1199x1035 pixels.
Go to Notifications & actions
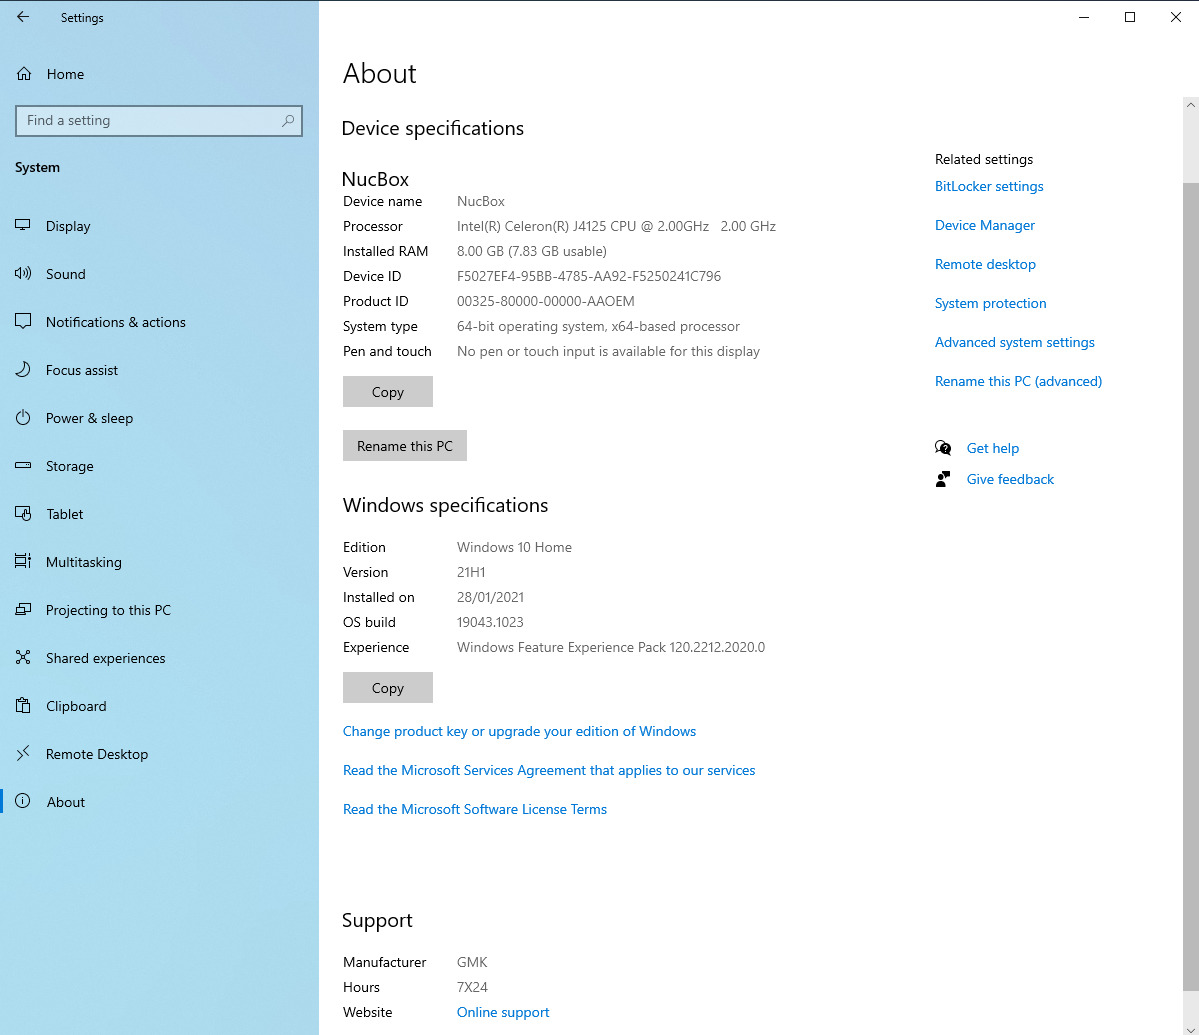(x=159, y=323)
